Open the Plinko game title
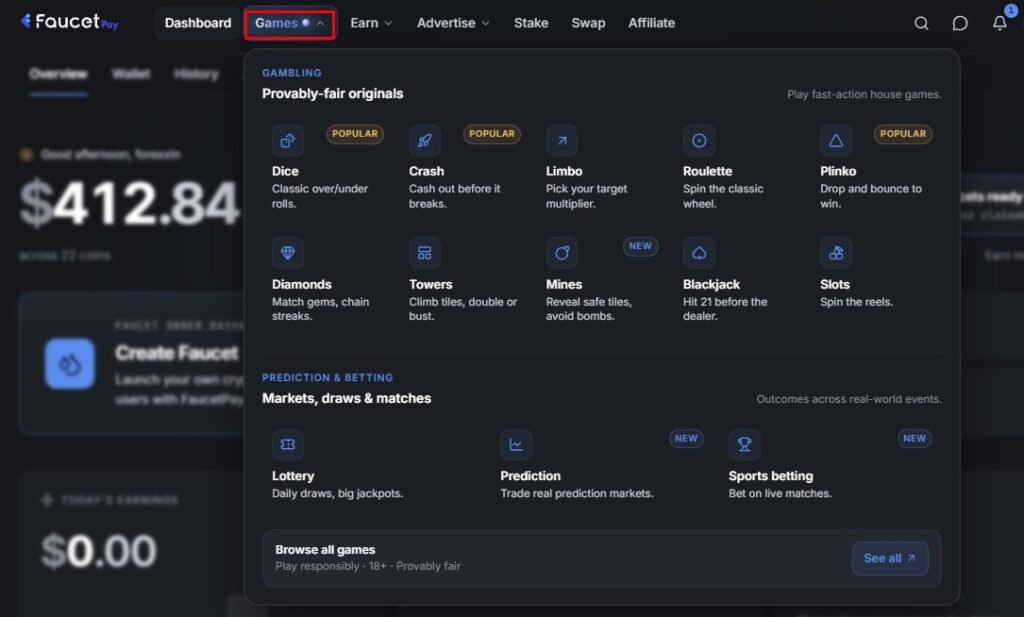 pos(839,171)
